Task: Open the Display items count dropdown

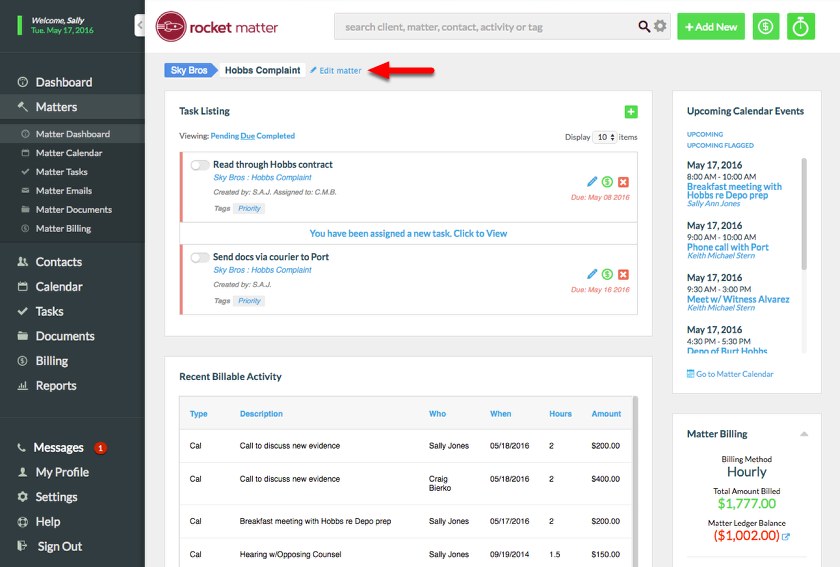Action: 605,137
